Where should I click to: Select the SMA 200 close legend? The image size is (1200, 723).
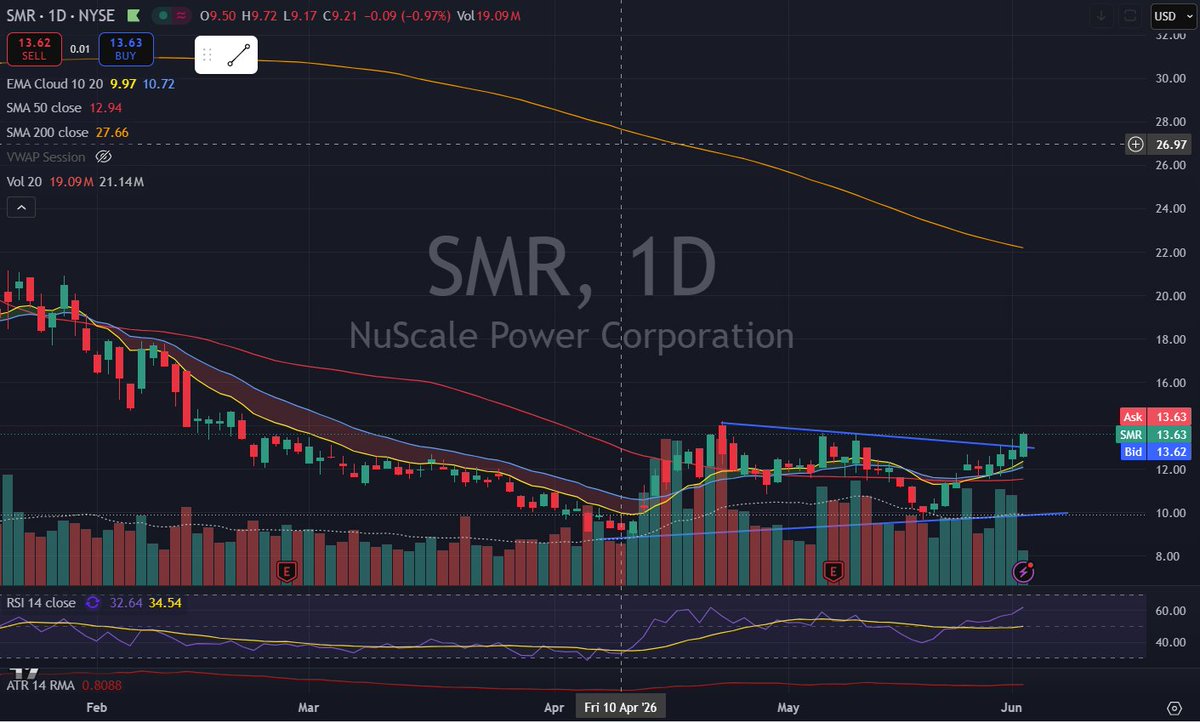point(47,132)
